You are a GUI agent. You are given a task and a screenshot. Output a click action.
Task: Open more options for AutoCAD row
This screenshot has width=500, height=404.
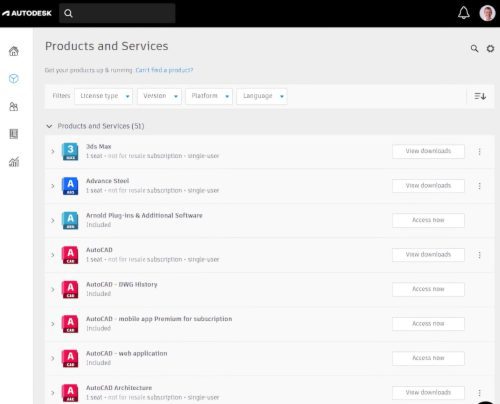click(479, 255)
